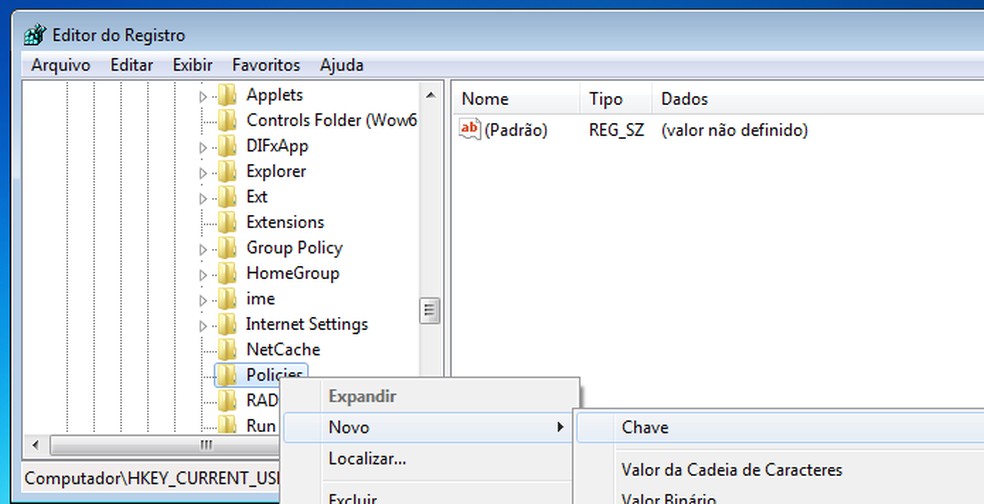Select the DIFxApp tree item
This screenshot has width=984, height=504.
point(277,146)
